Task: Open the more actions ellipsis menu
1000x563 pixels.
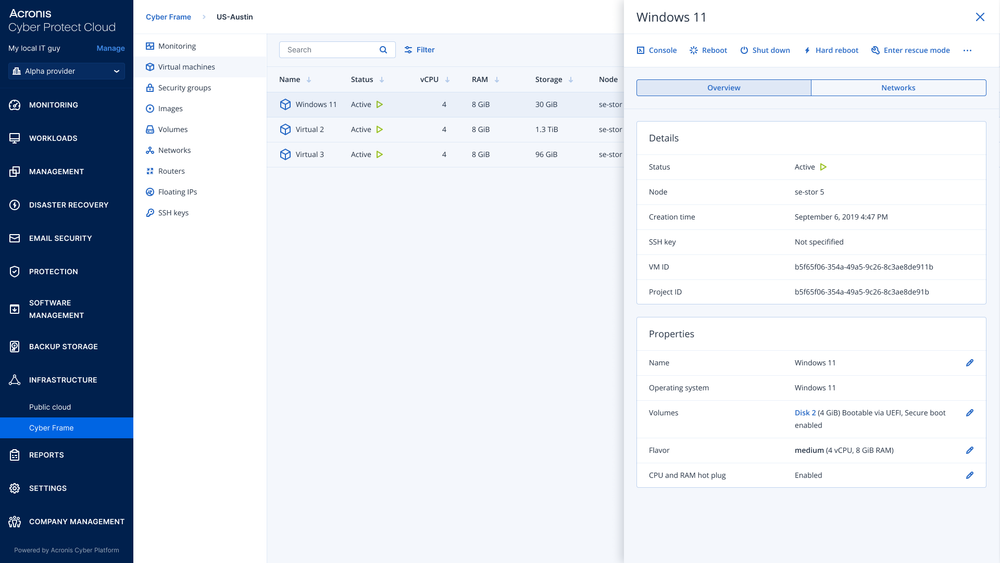Action: pyautogui.click(x=967, y=50)
